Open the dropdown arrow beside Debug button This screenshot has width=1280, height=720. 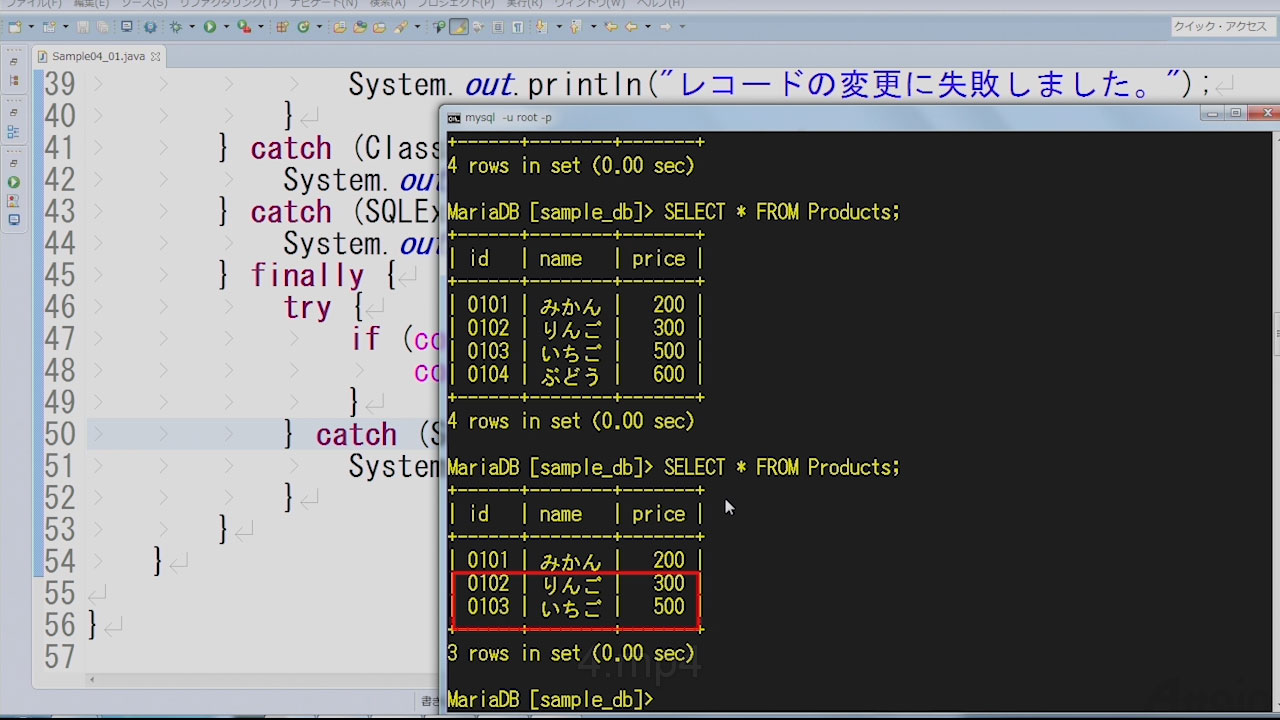click(191, 27)
